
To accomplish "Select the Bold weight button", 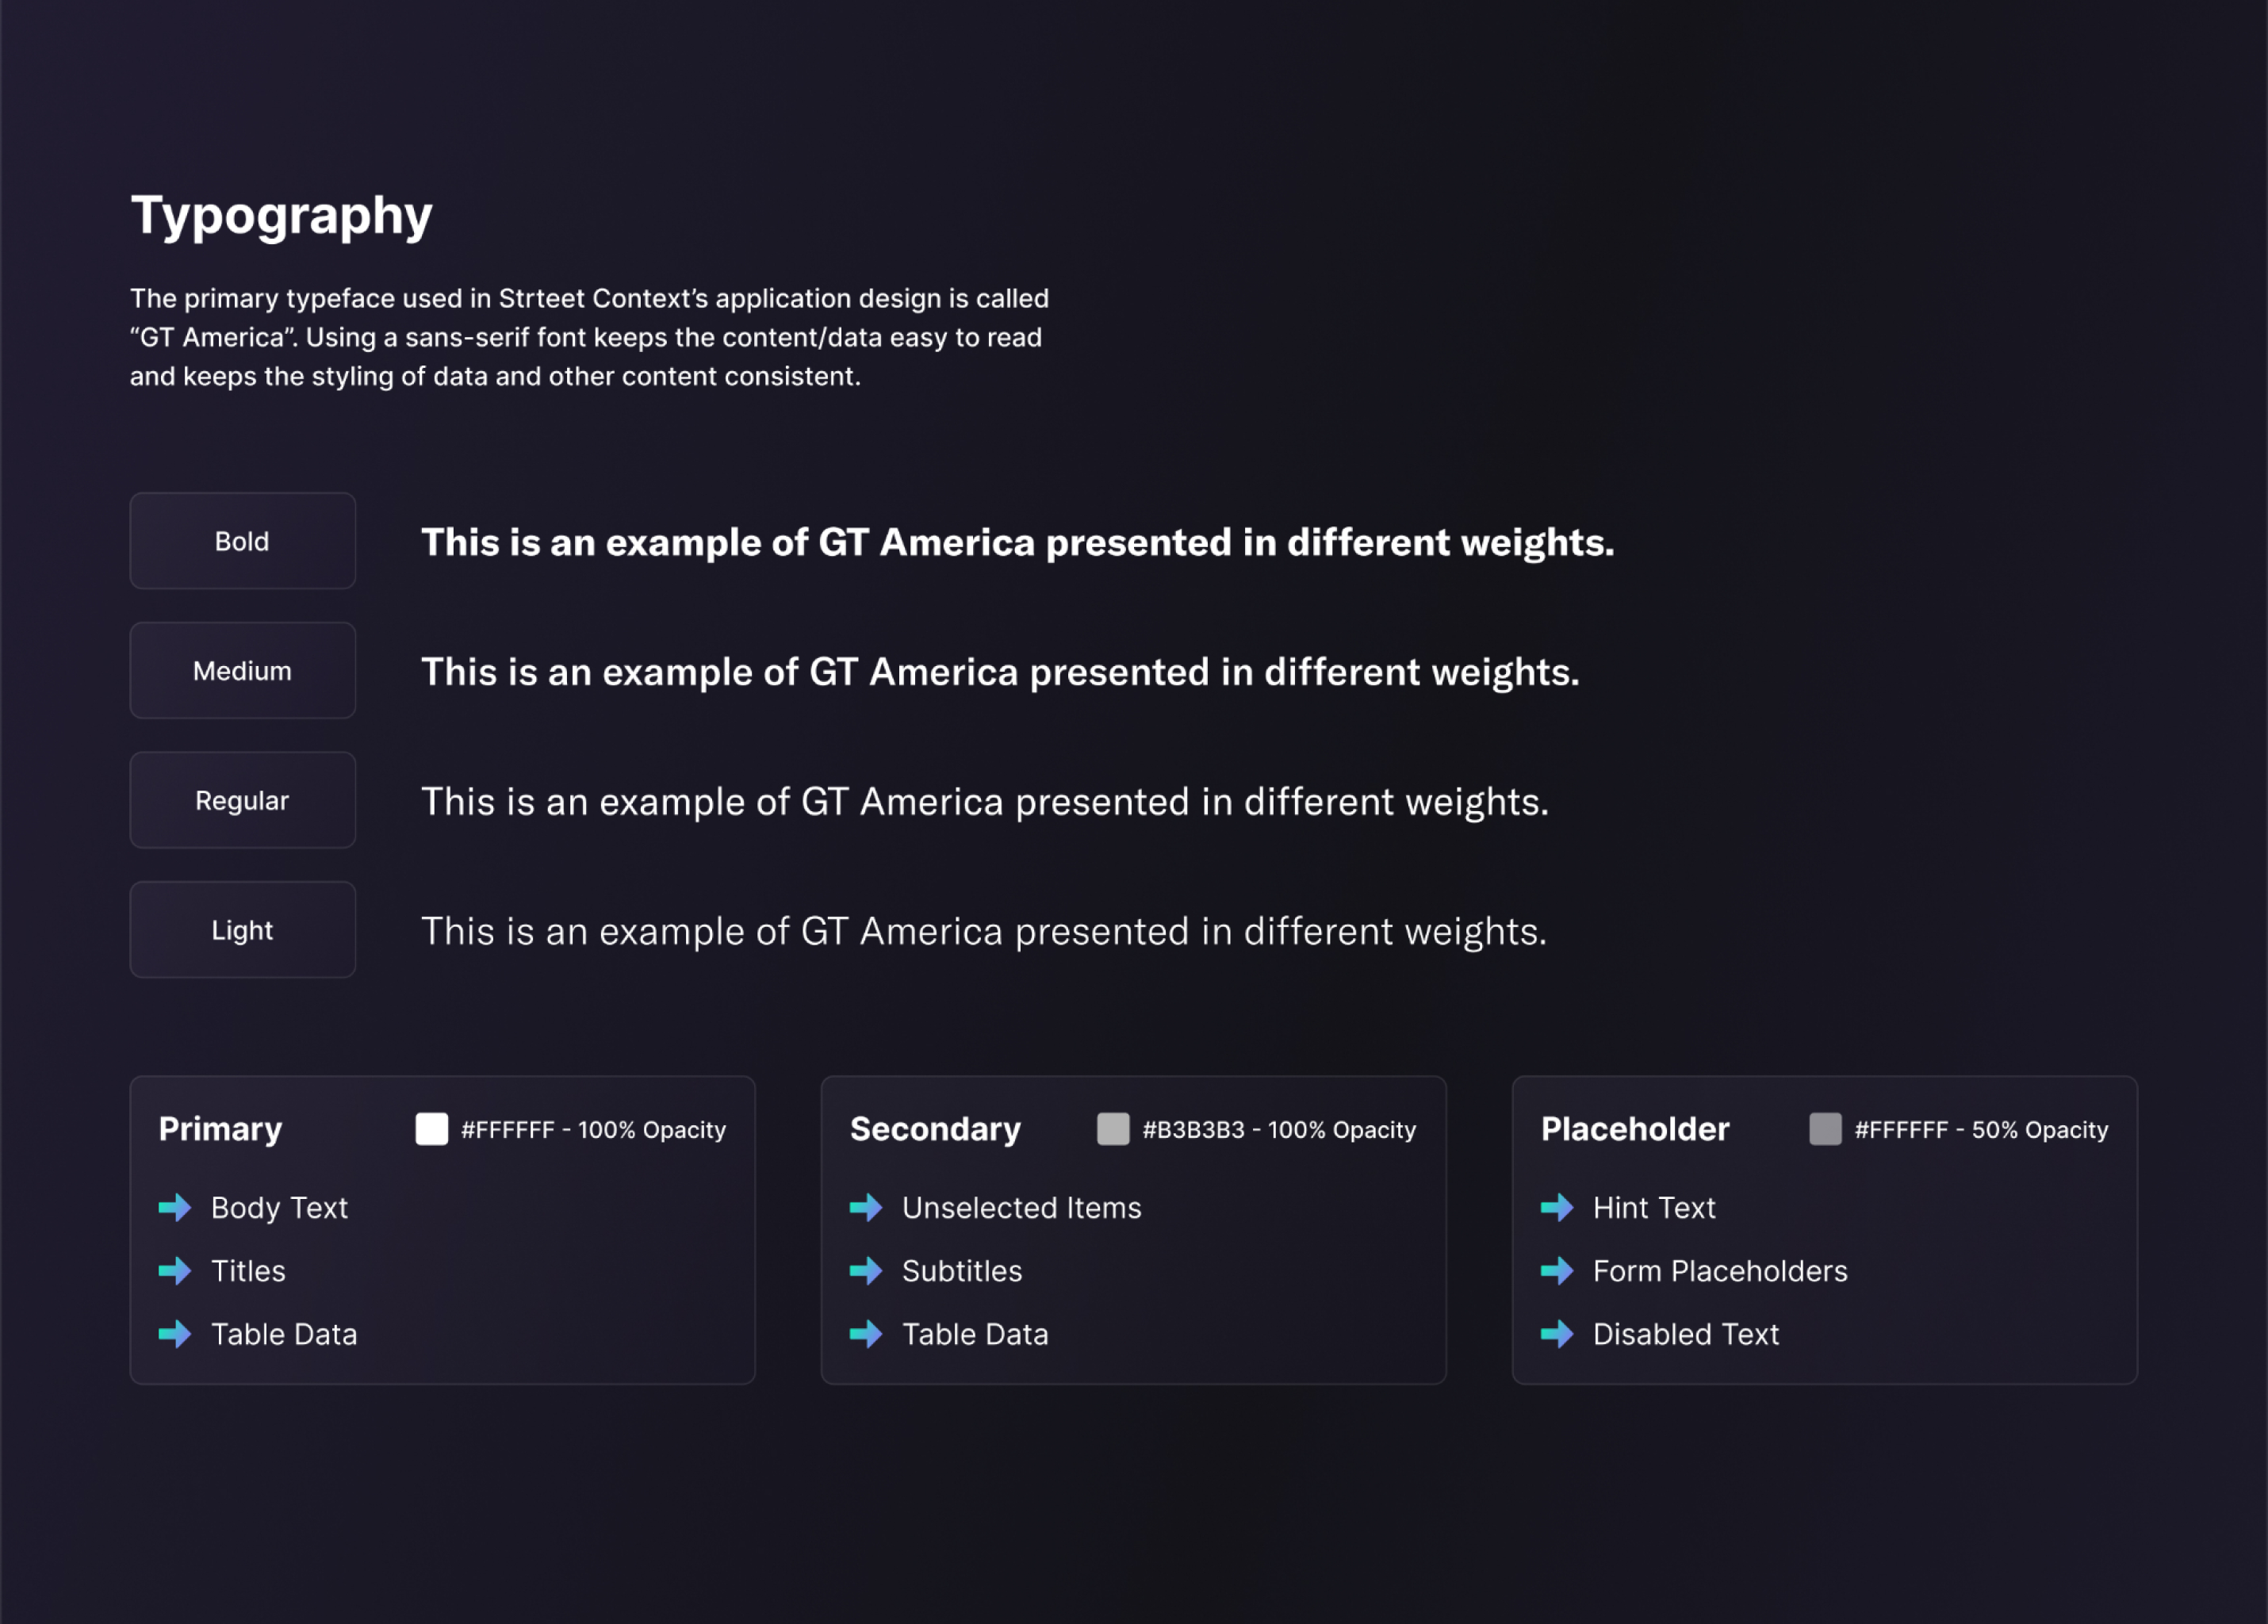I will [x=243, y=541].
